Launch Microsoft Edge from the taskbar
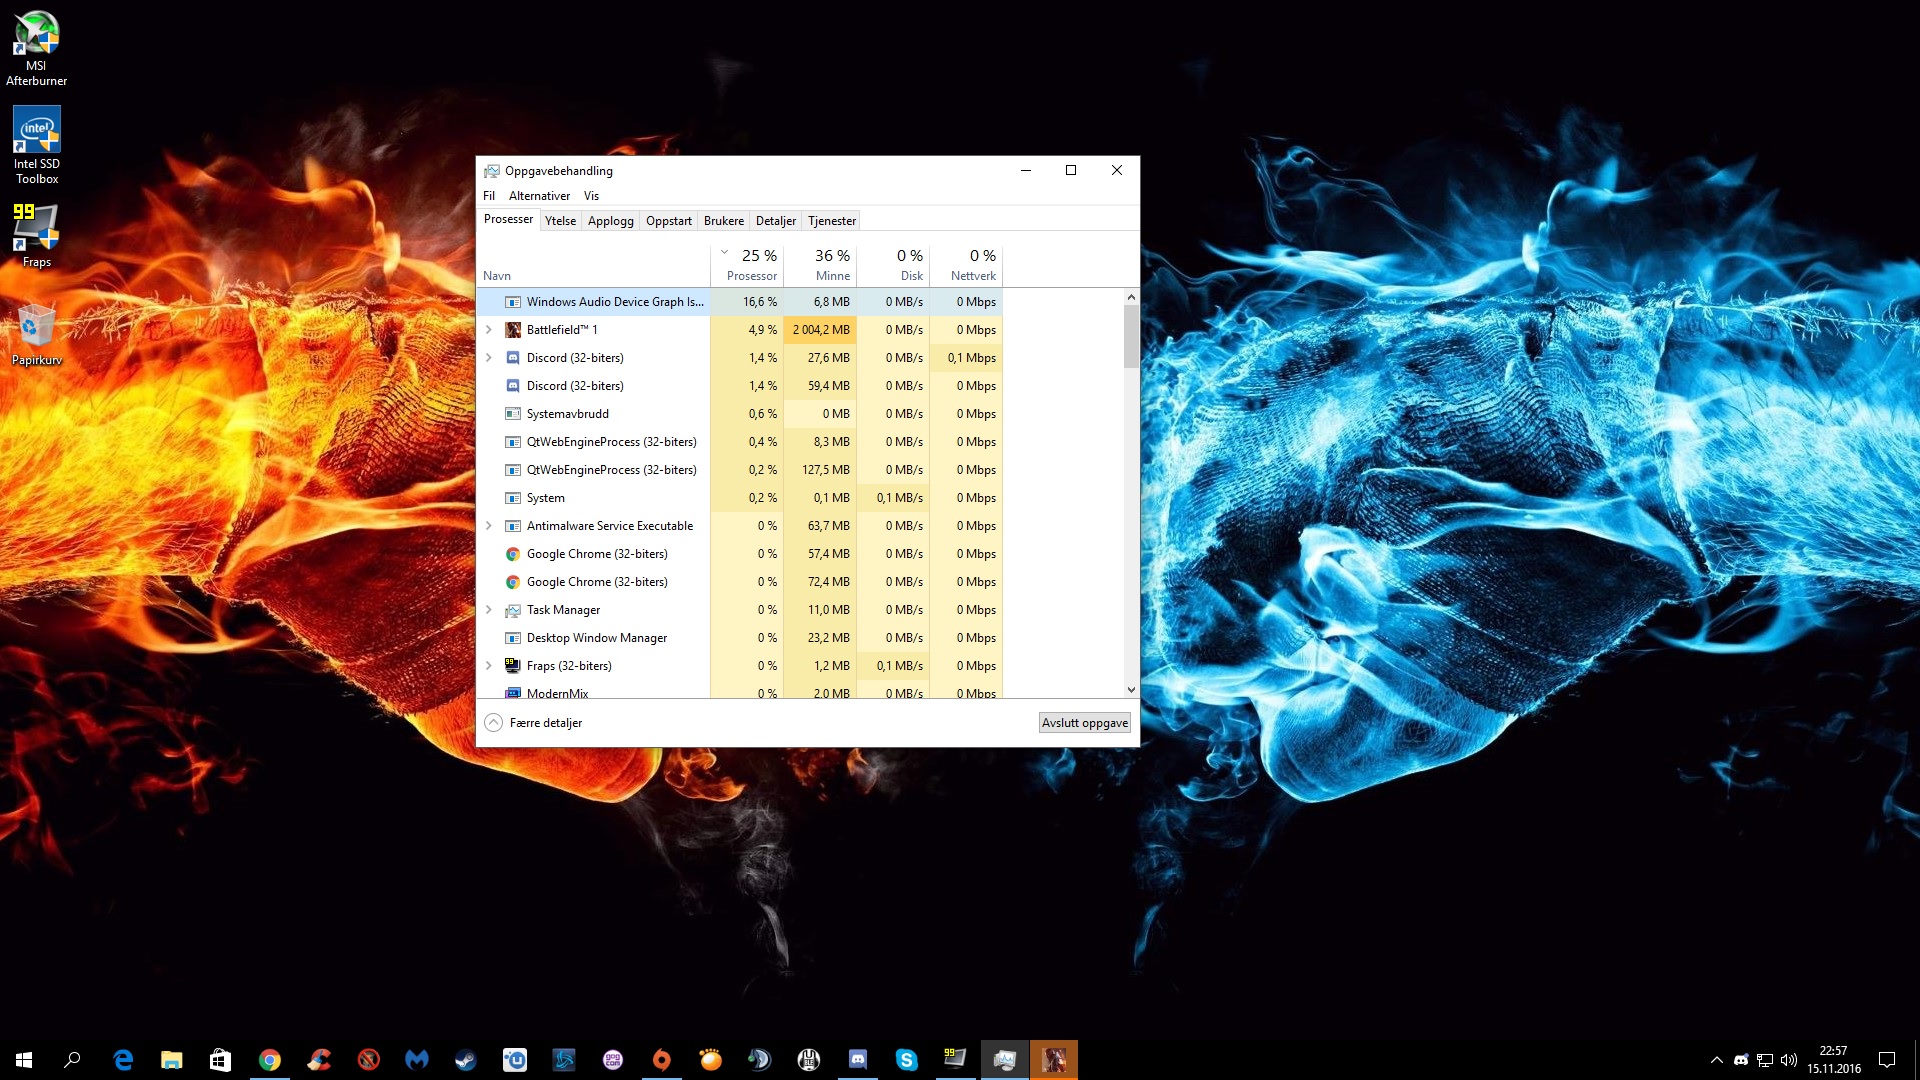Viewport: 1920px width, 1080px height. point(123,1060)
